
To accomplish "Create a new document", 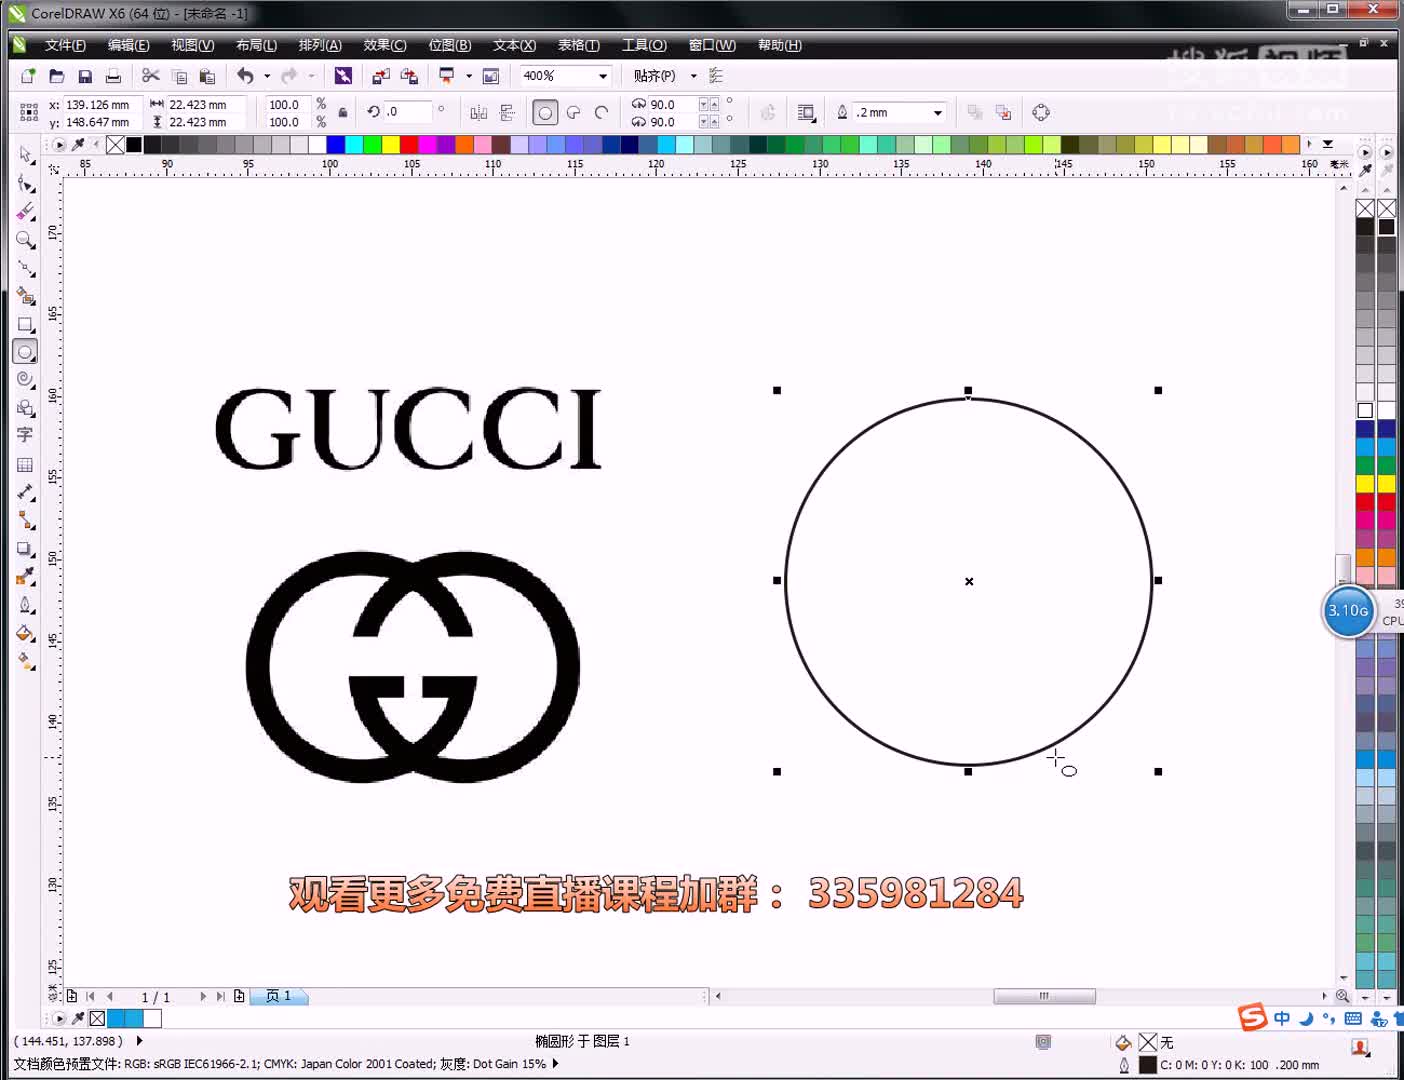I will 28,76.
